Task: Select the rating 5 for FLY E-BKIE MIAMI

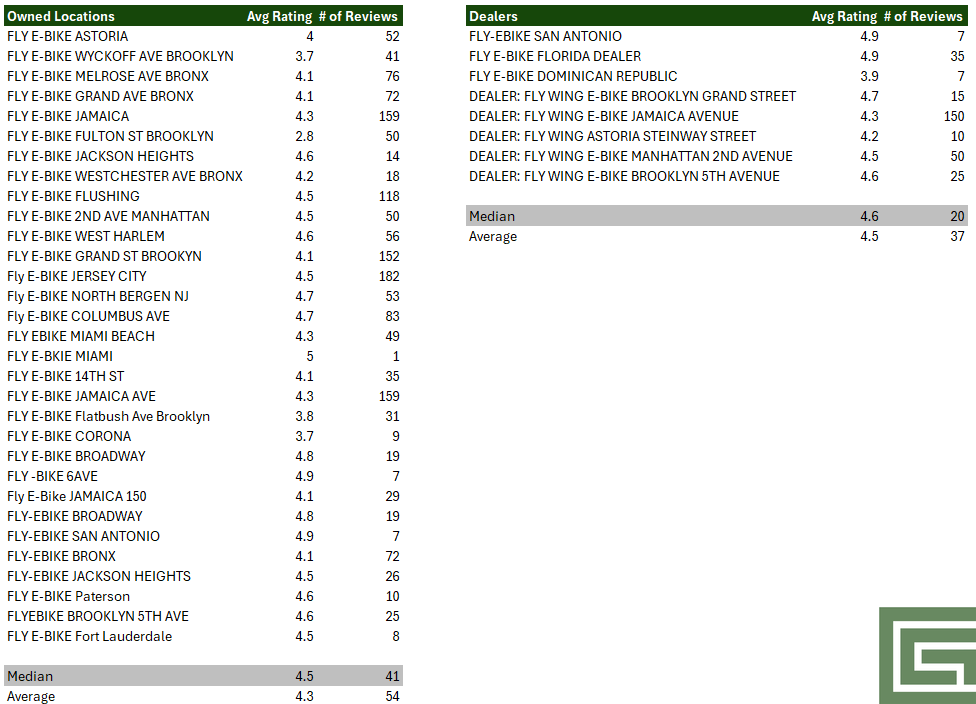Action: (x=310, y=356)
